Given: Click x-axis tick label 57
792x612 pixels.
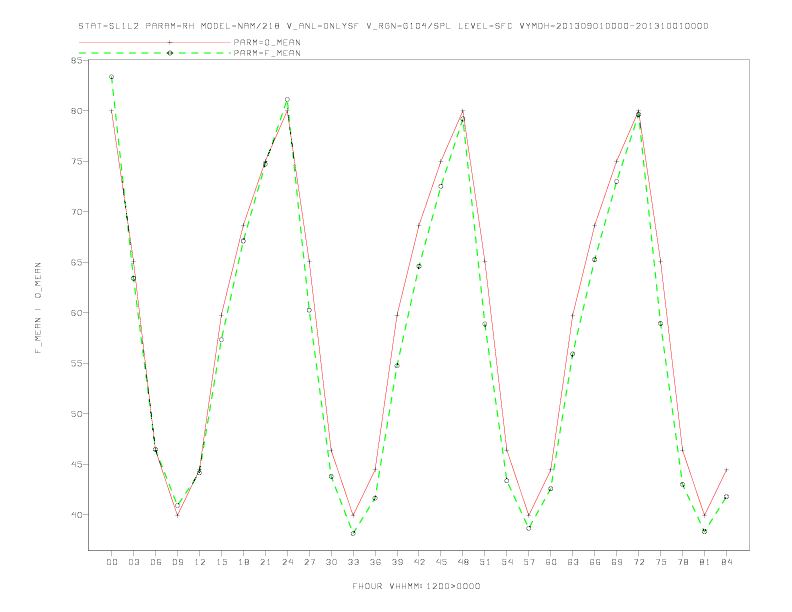Looking at the screenshot, I should (529, 562).
